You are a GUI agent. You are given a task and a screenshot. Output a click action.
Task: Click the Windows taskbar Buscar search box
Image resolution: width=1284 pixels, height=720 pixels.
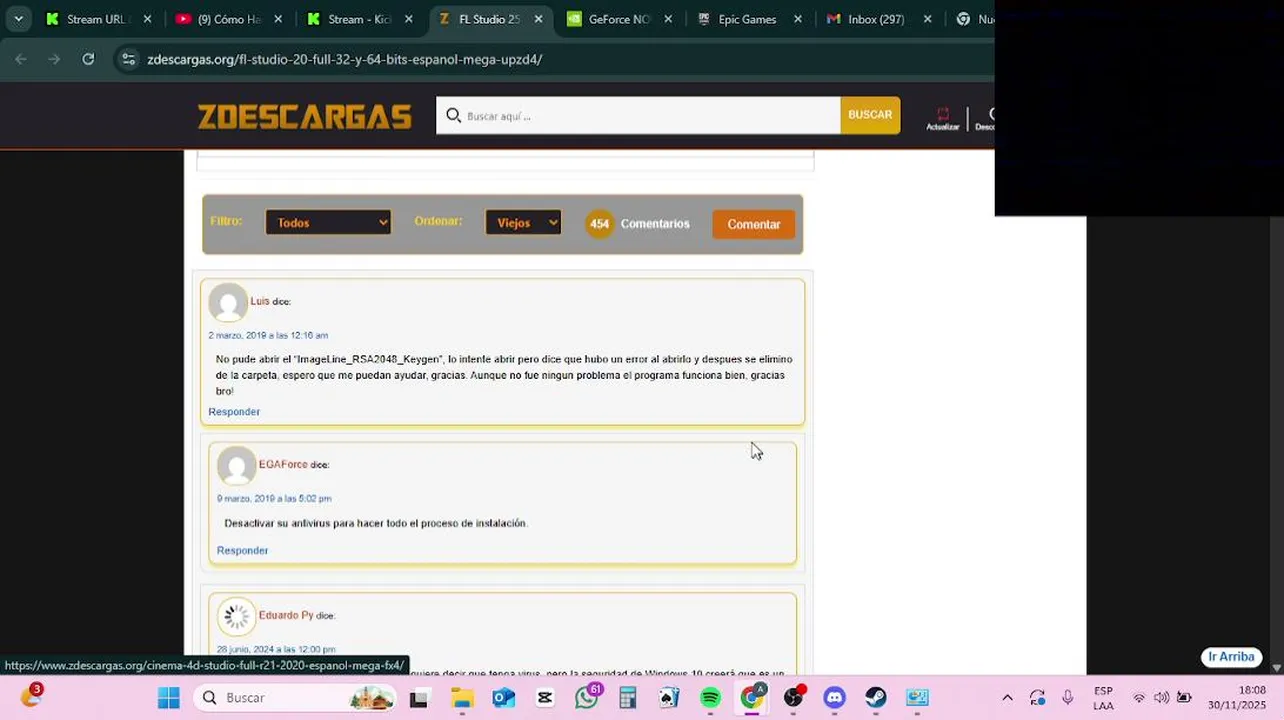pyautogui.click(x=295, y=698)
